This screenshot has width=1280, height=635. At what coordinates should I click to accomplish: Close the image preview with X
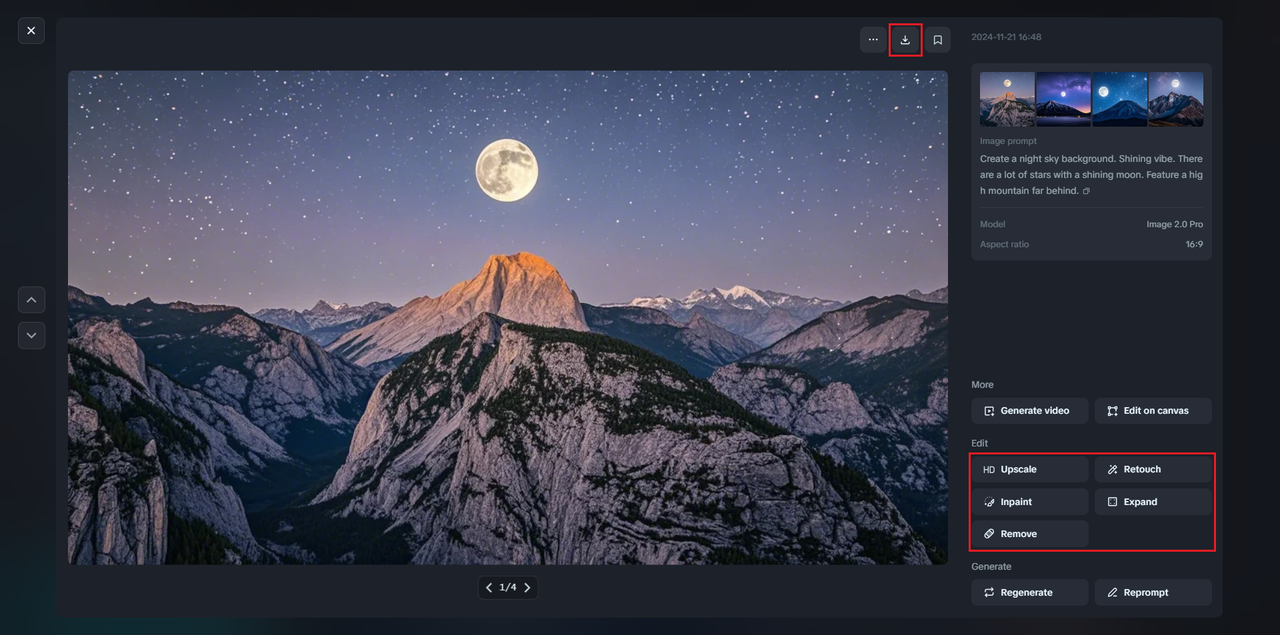31,31
